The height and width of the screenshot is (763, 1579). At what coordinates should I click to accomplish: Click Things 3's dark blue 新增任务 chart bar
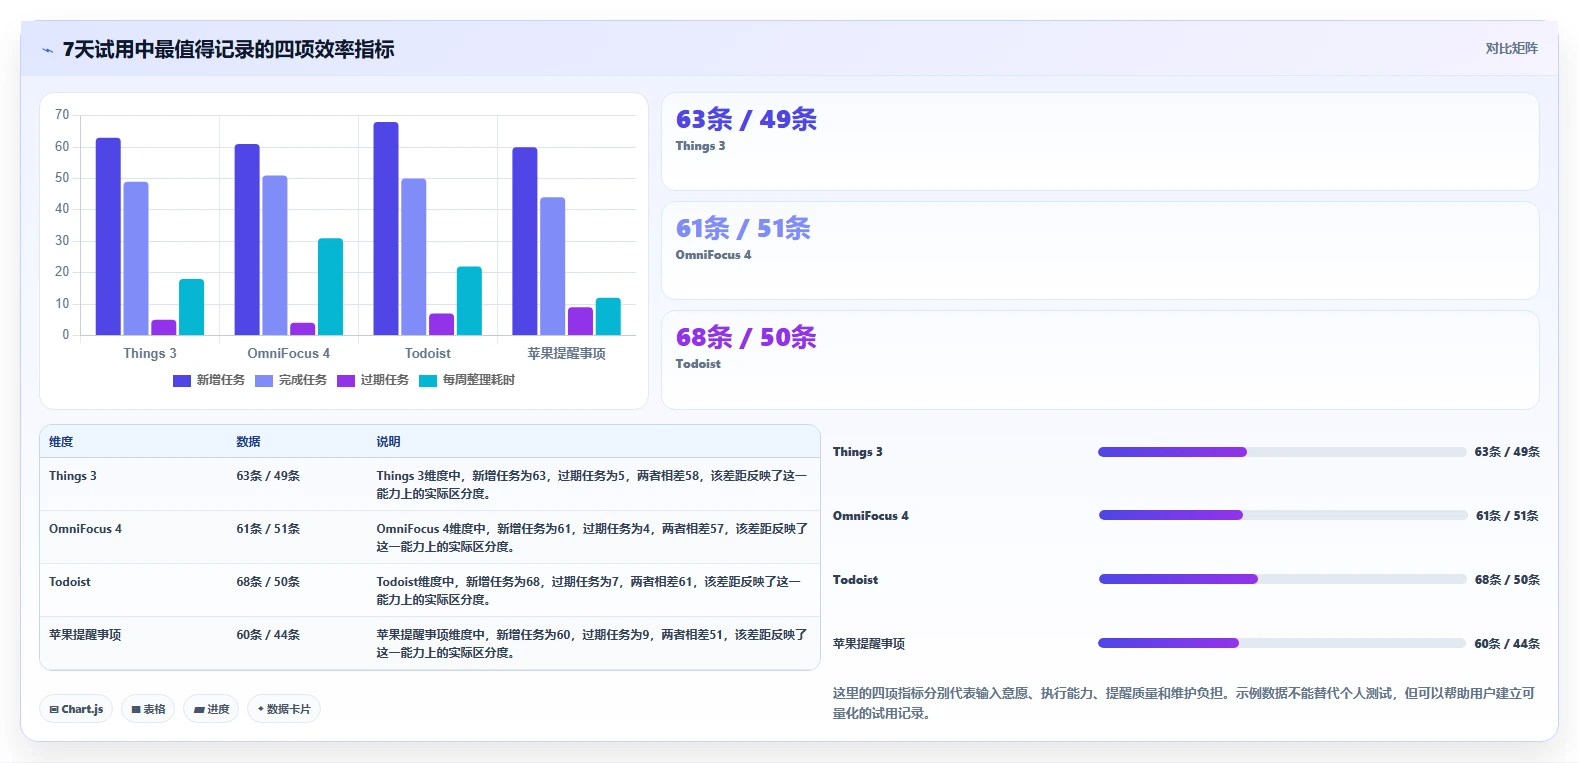click(x=108, y=236)
